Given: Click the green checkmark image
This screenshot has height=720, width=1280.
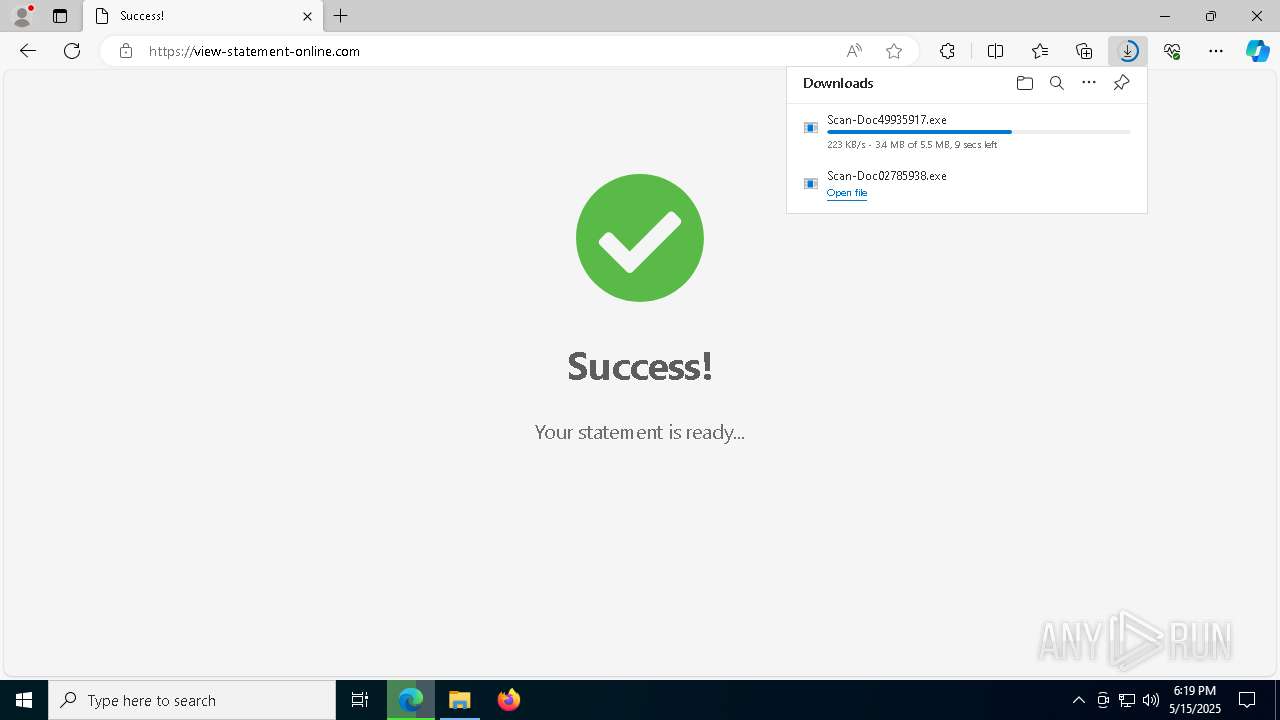Looking at the screenshot, I should coord(640,238).
